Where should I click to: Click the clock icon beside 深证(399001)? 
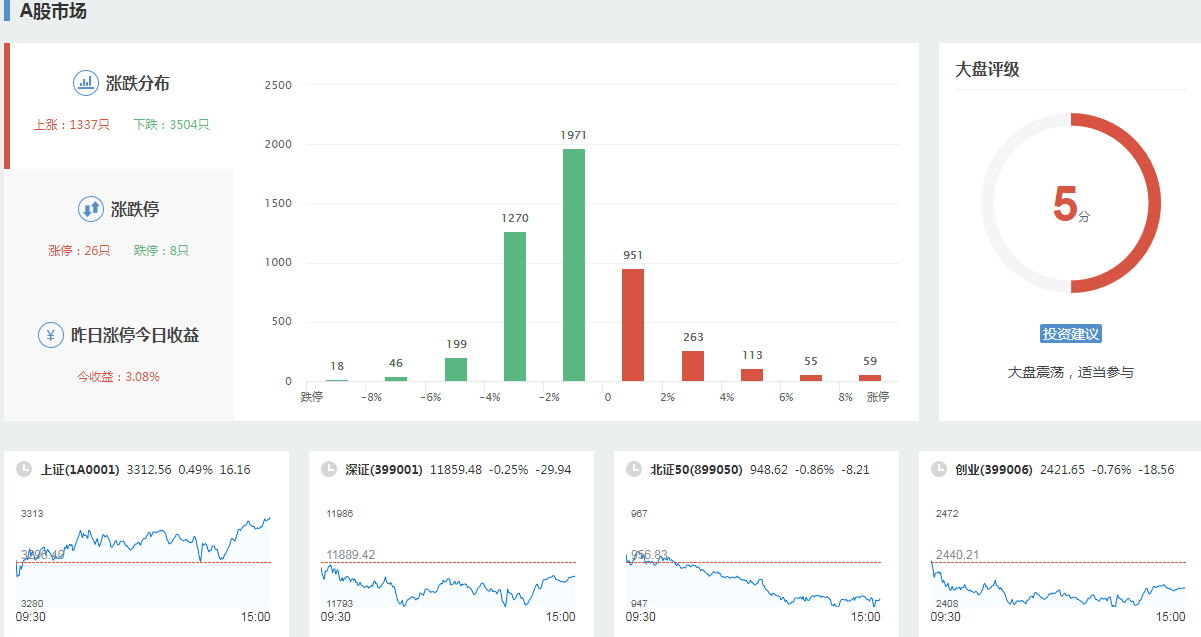point(327,469)
